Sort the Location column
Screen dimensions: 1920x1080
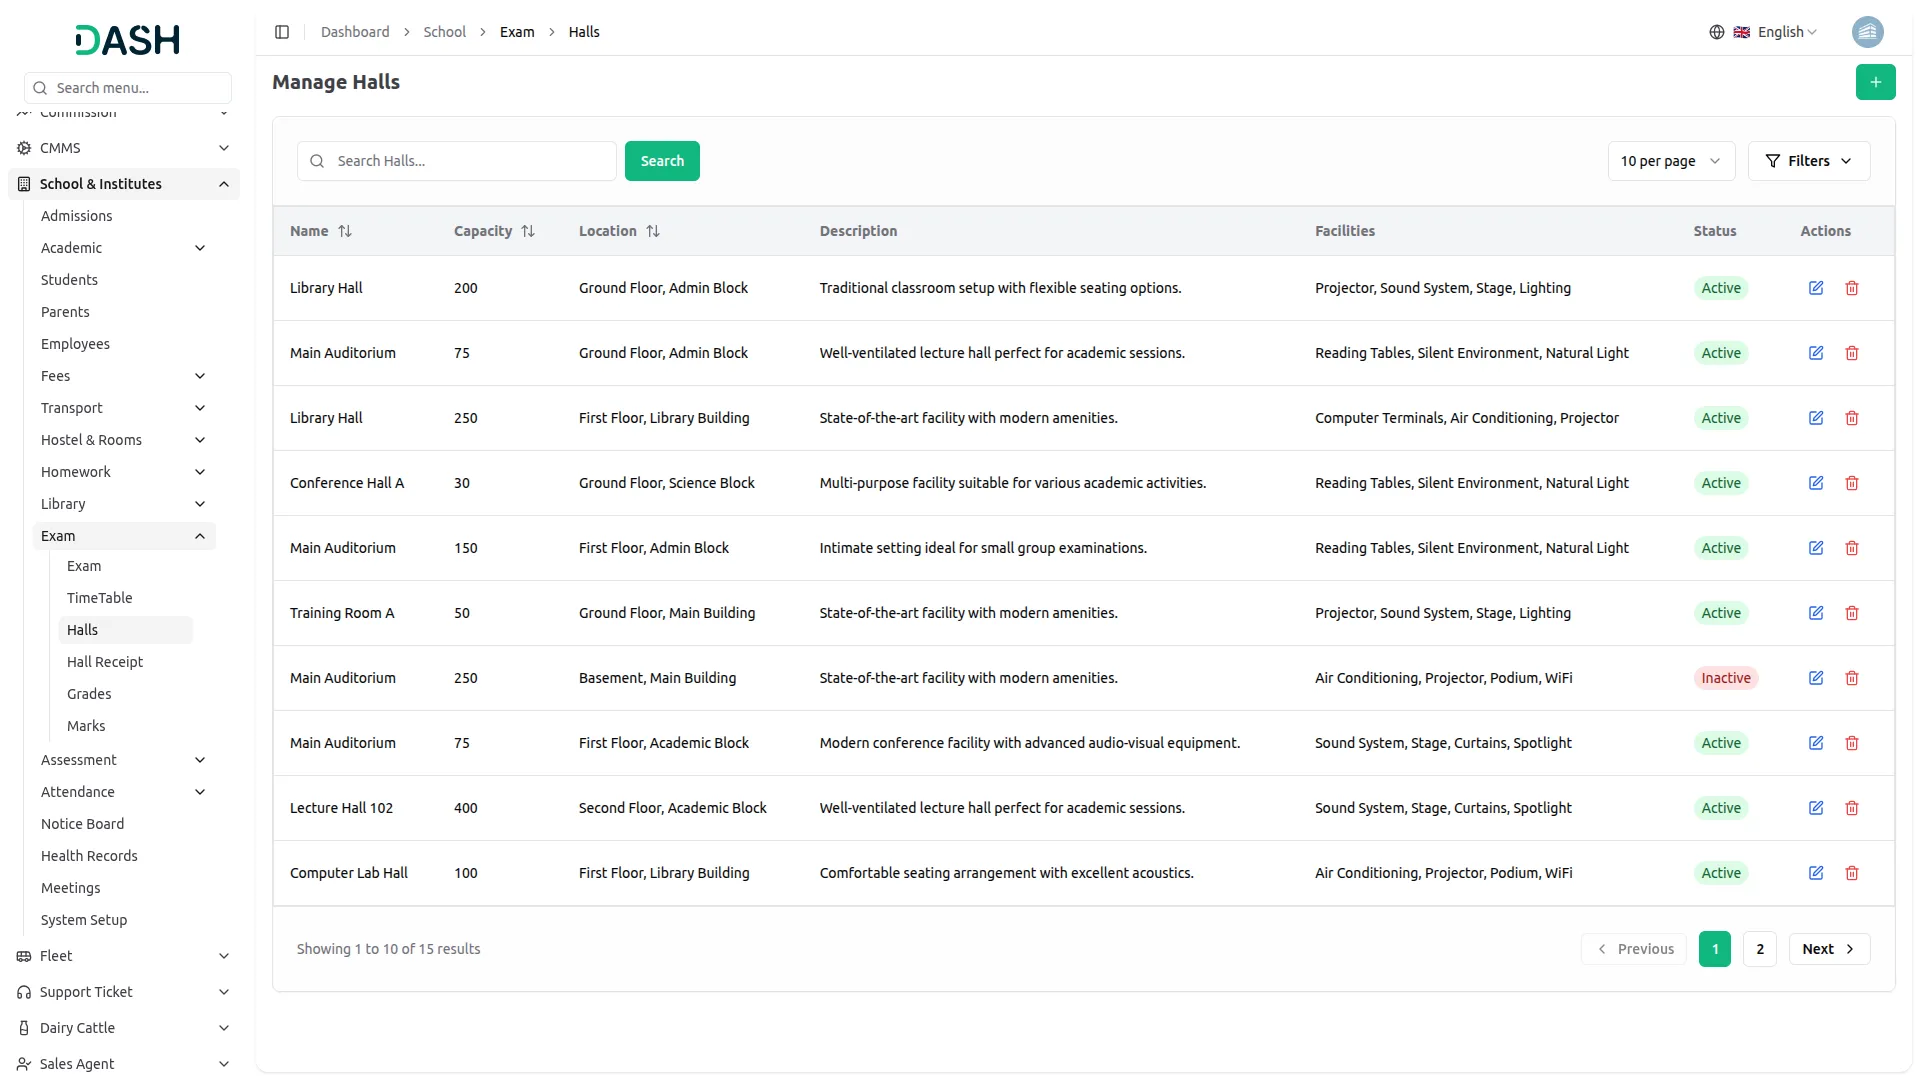pos(654,231)
